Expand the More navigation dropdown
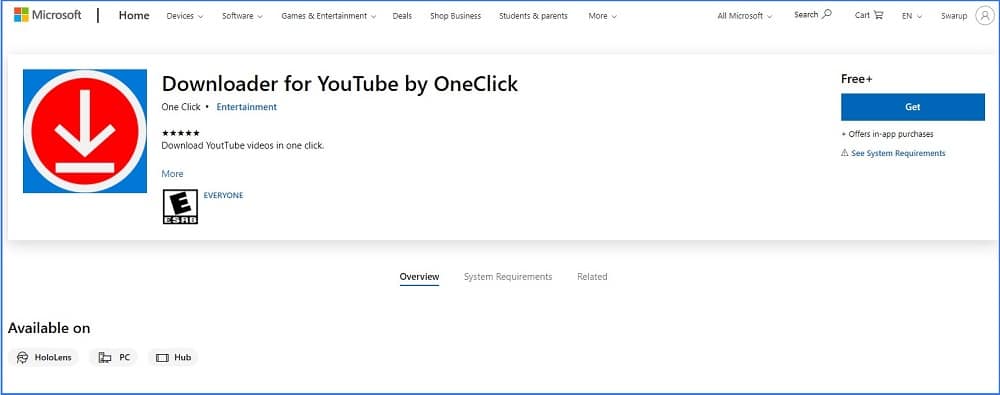1000x395 pixels. pos(603,16)
